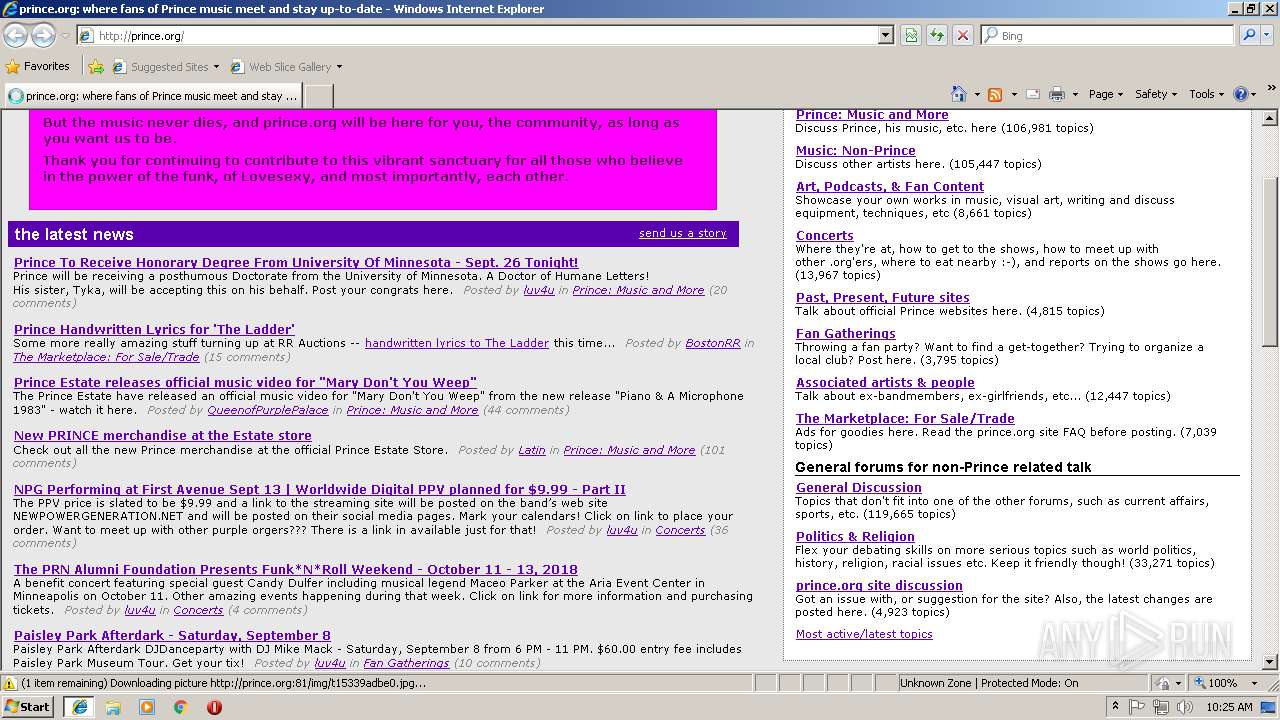The image size is (1280, 720).
Task: Click the Action Center flag tray icon
Action: (1137, 707)
